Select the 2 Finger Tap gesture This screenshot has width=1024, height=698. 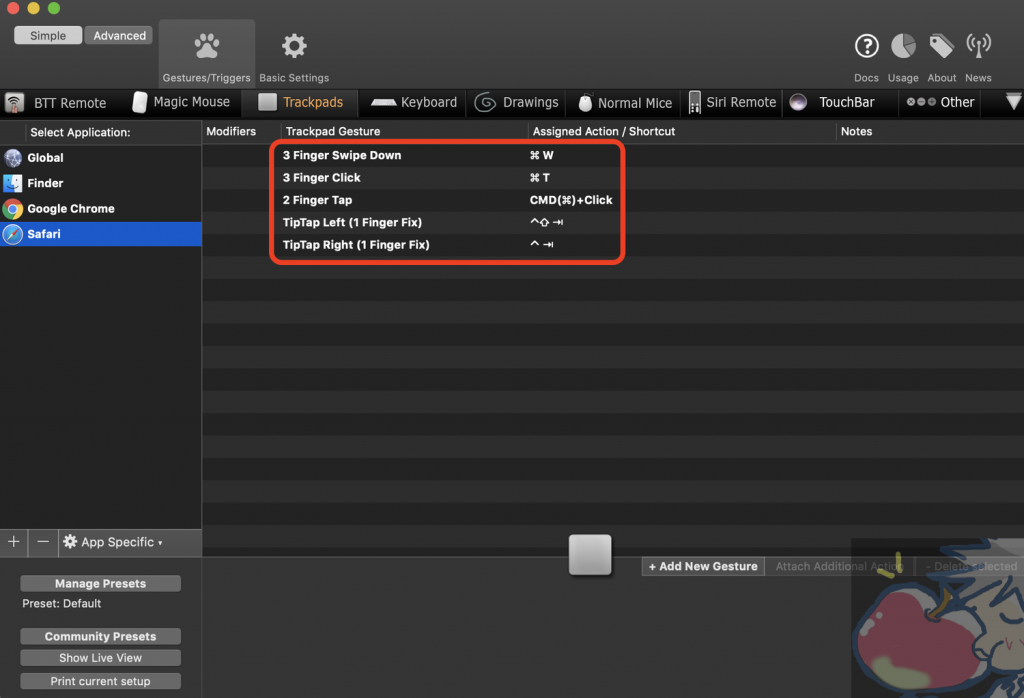pyautogui.click(x=317, y=200)
